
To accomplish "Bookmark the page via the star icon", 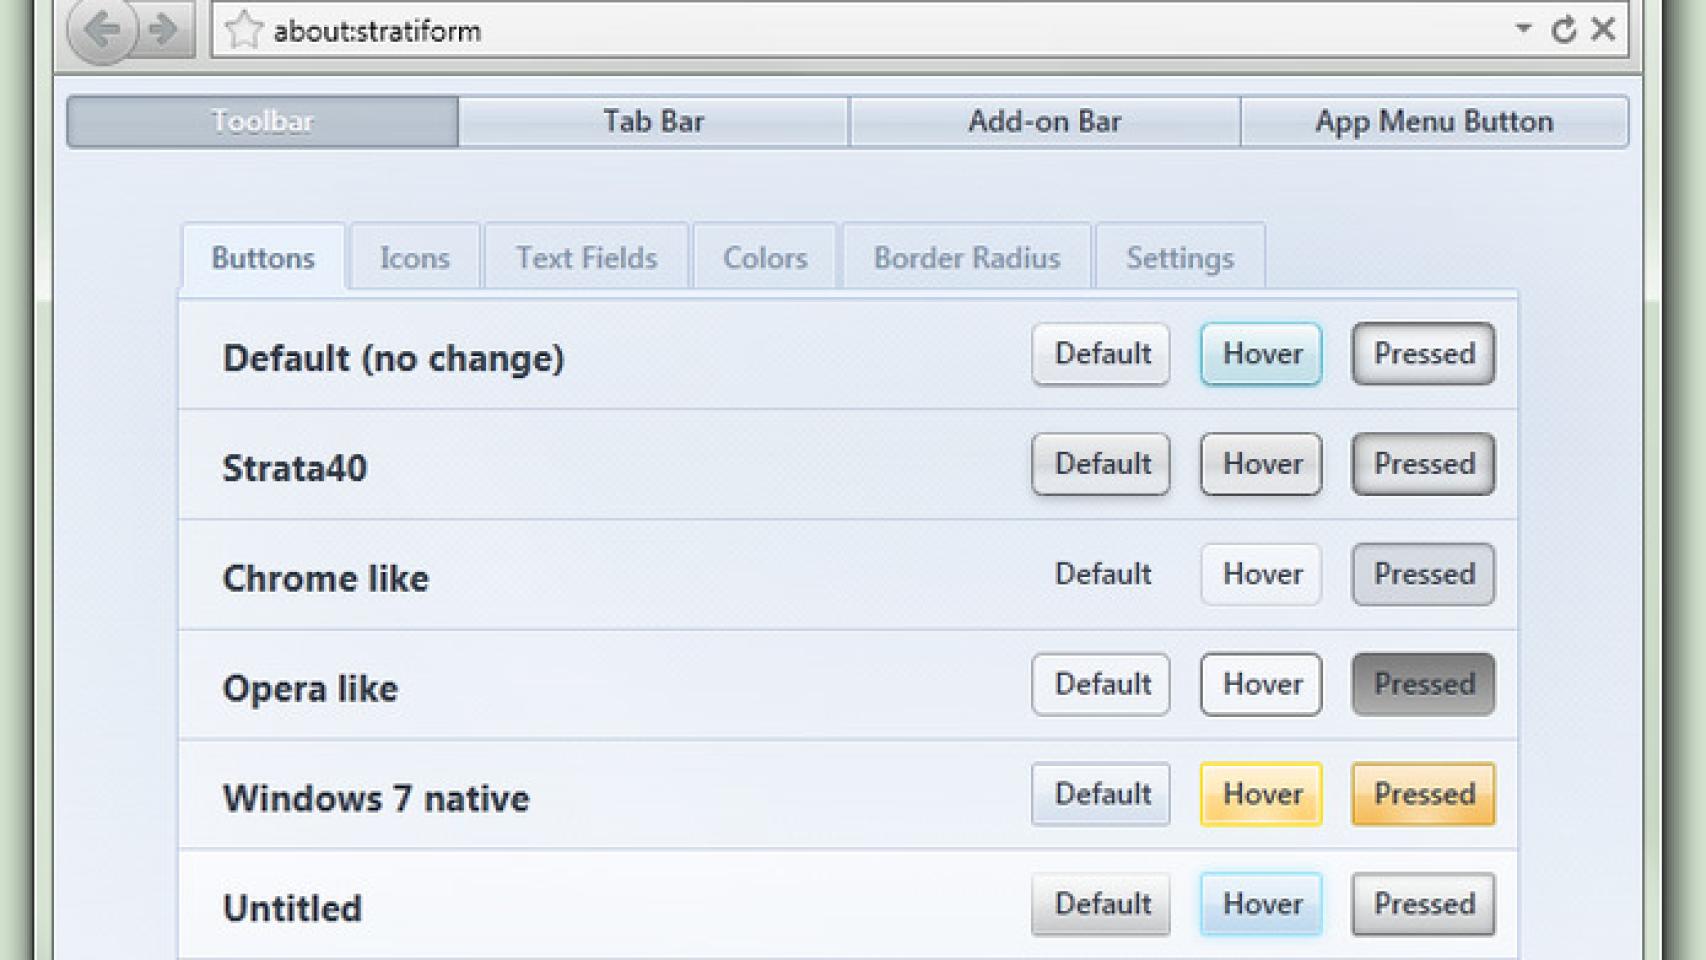I will point(243,30).
